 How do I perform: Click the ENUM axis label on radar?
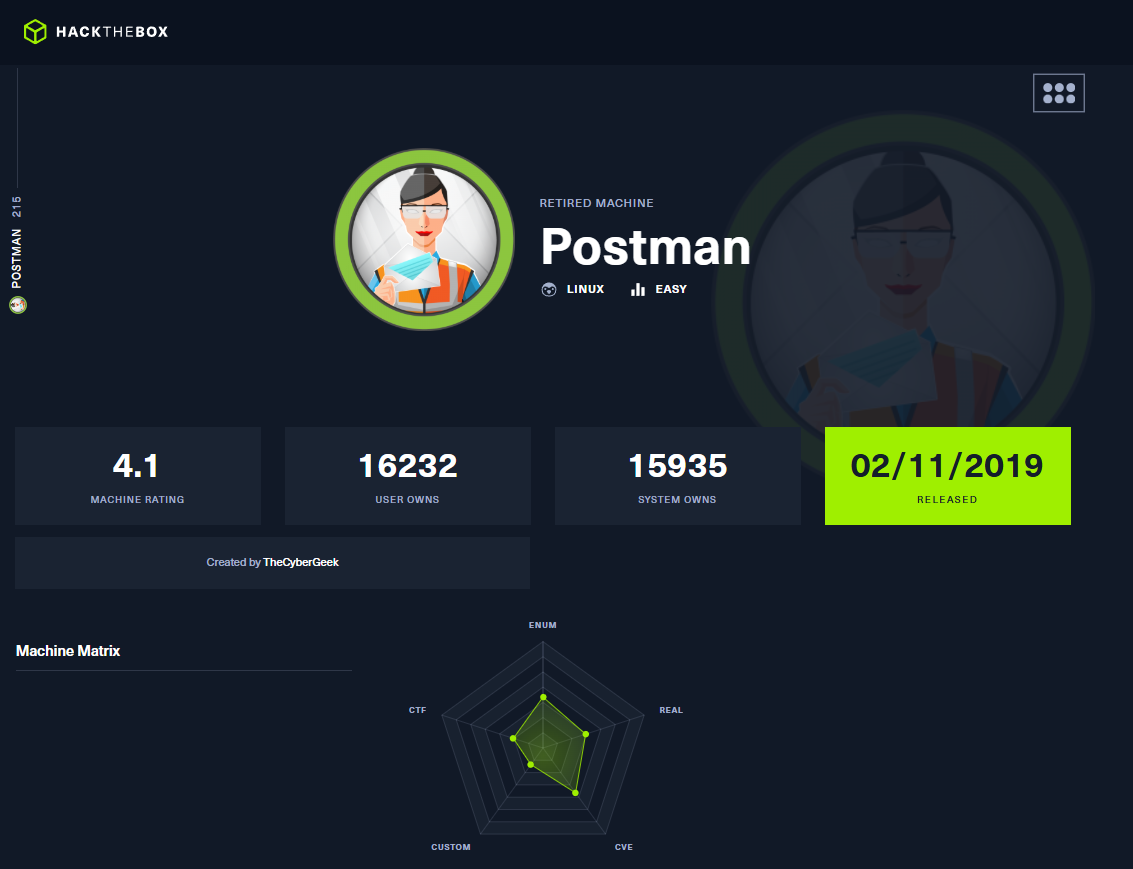tap(542, 625)
